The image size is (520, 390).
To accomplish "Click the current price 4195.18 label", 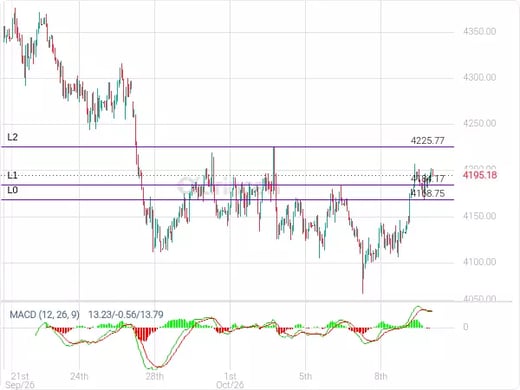I will coord(480,175).
